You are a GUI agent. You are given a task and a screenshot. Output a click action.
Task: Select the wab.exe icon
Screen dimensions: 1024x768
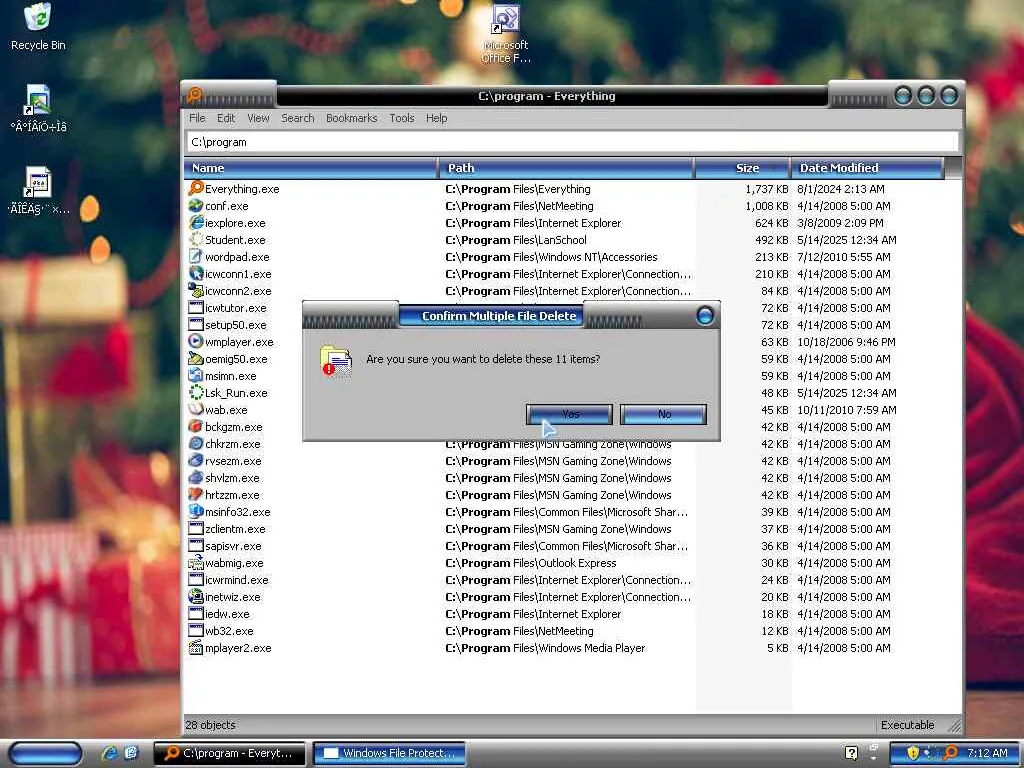[x=196, y=409]
